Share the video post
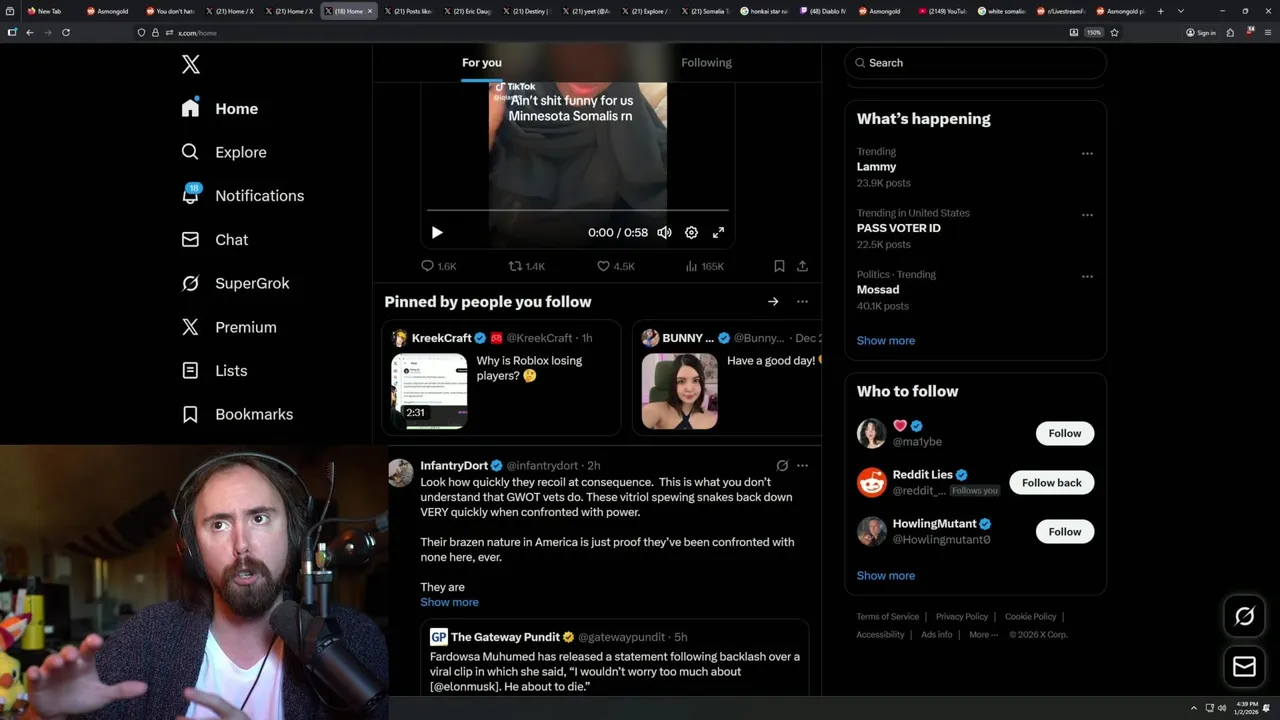 coord(802,266)
